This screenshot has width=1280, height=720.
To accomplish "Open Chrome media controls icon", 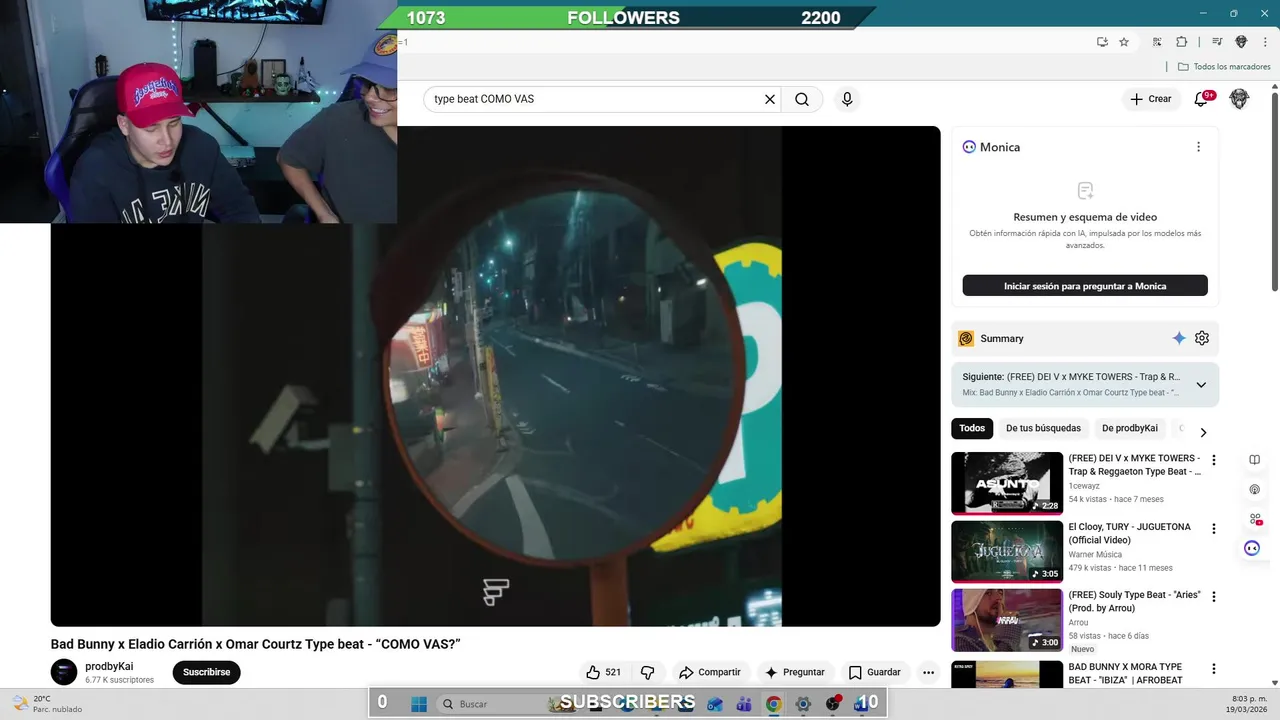I will click(1217, 42).
